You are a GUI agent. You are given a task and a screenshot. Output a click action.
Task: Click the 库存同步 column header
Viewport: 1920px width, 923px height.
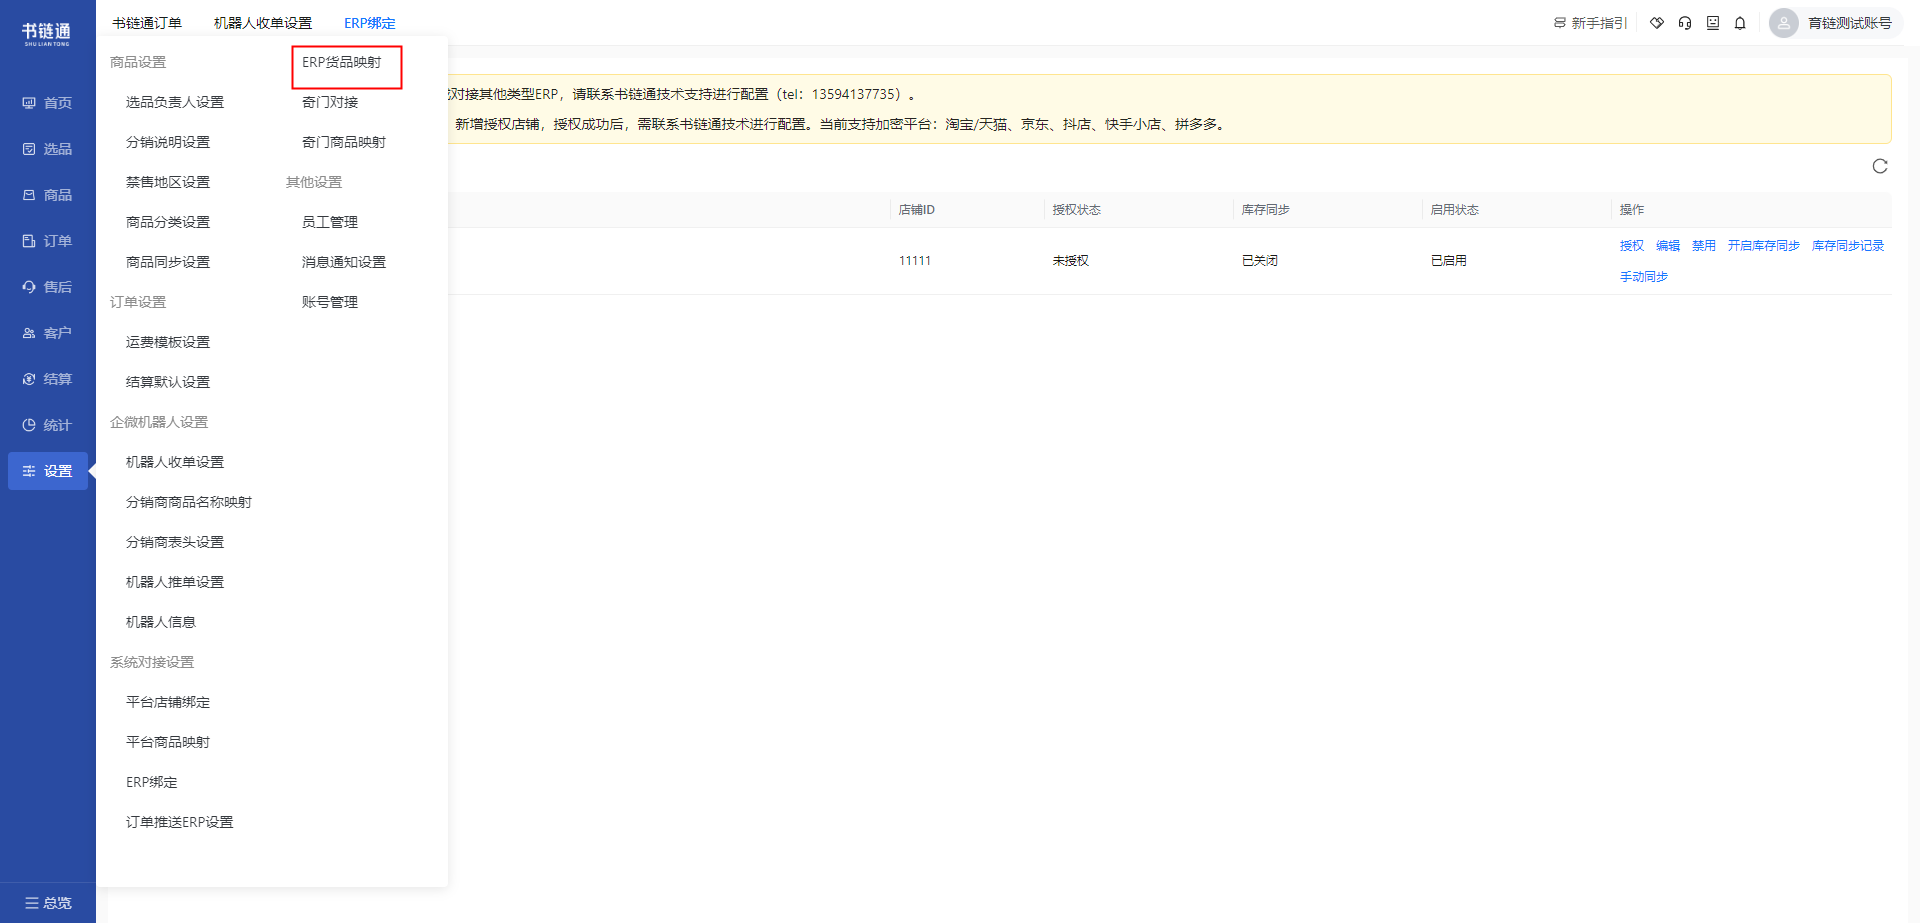pos(1266,210)
